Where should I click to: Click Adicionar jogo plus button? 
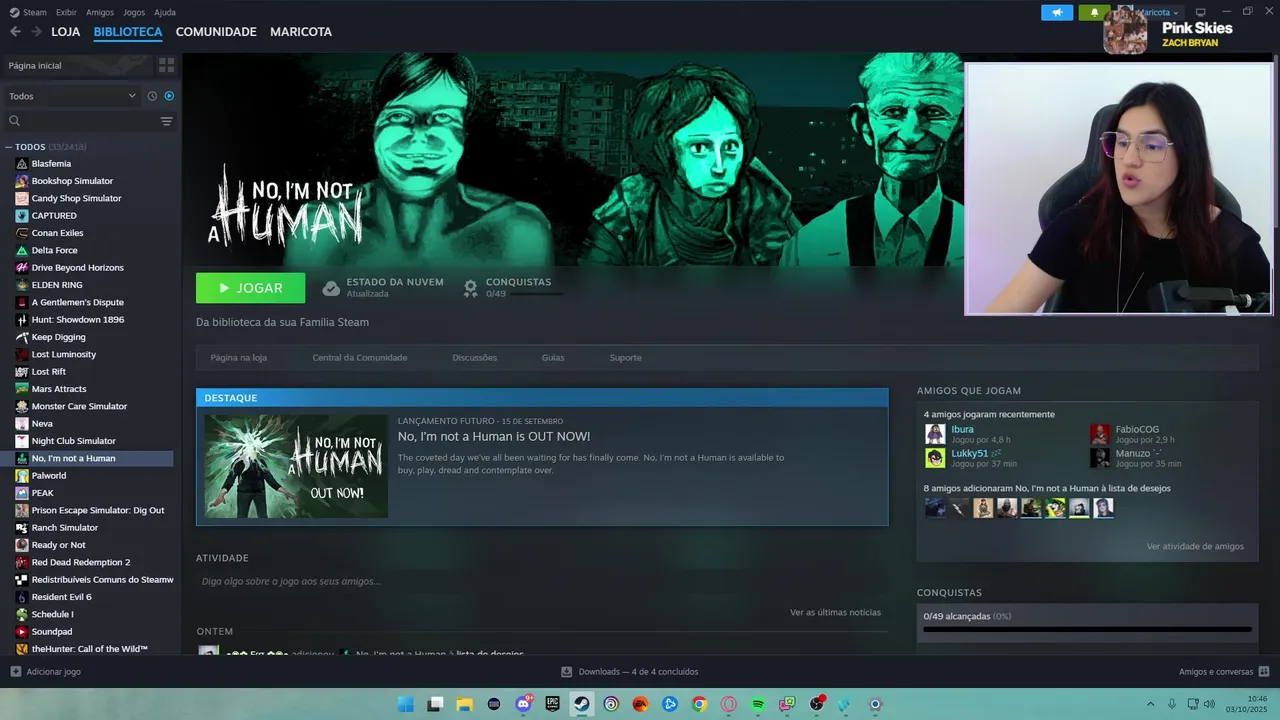tap(15, 672)
